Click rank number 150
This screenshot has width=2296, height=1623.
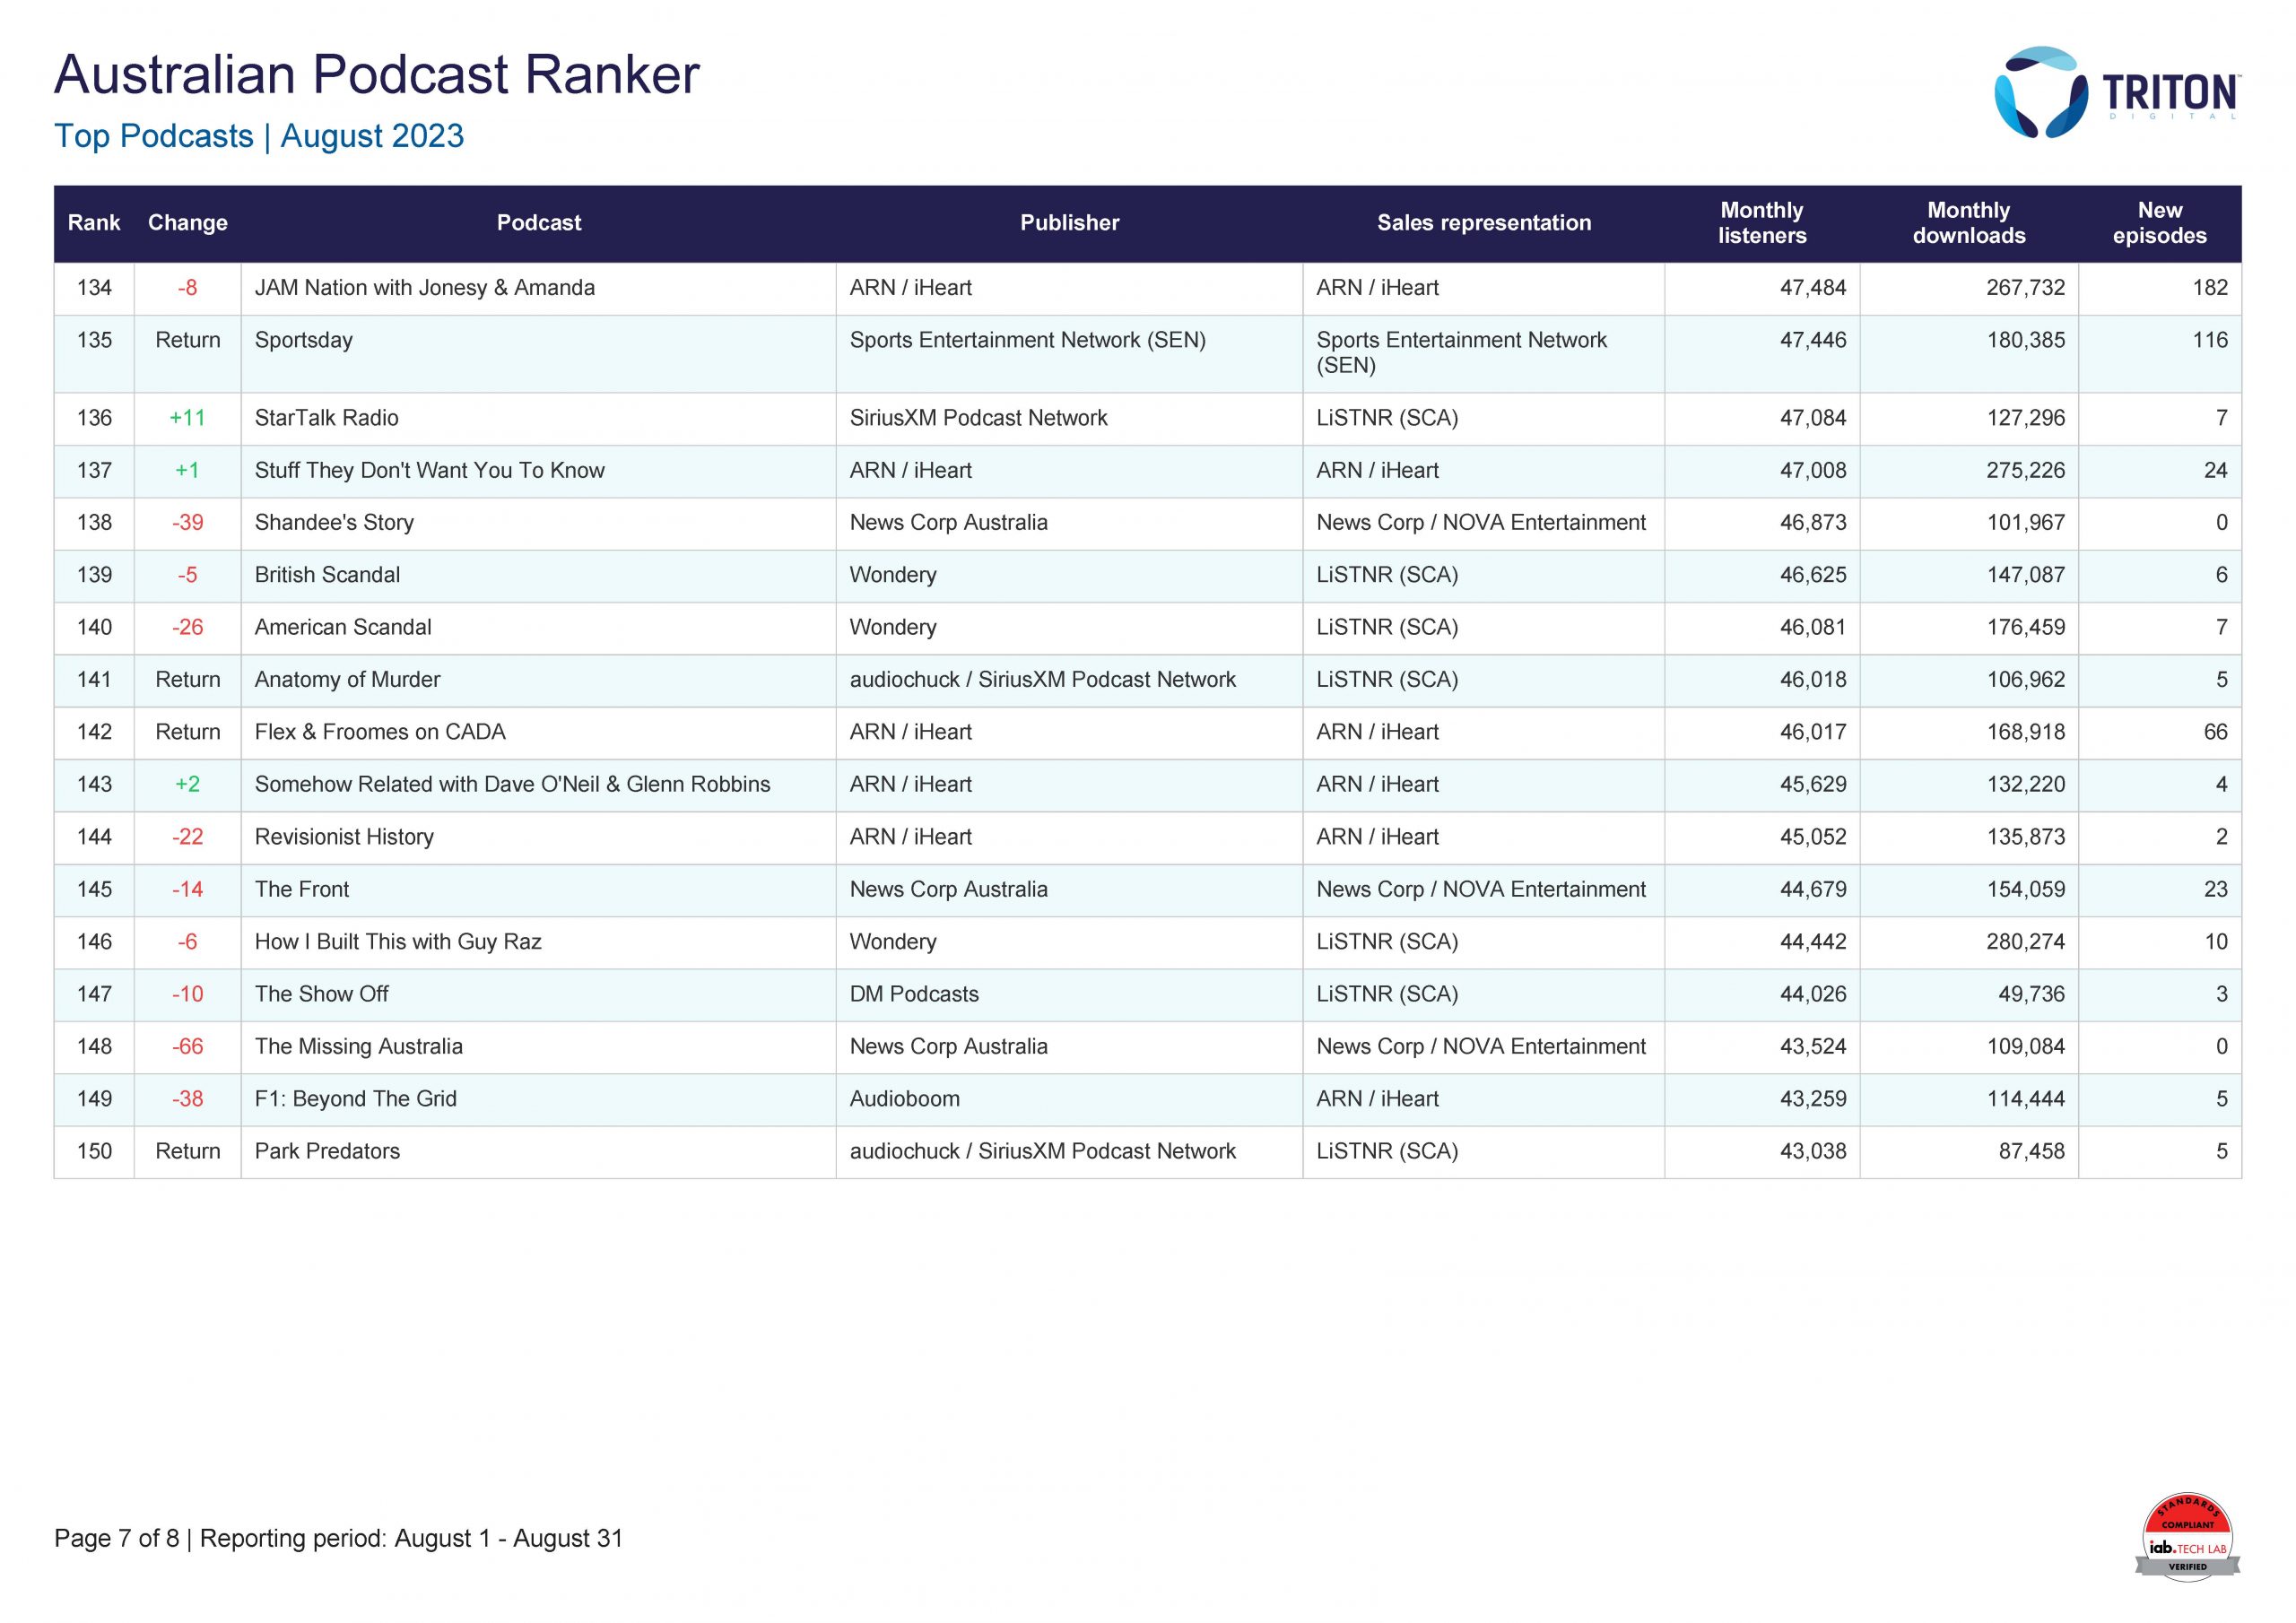tap(94, 1151)
